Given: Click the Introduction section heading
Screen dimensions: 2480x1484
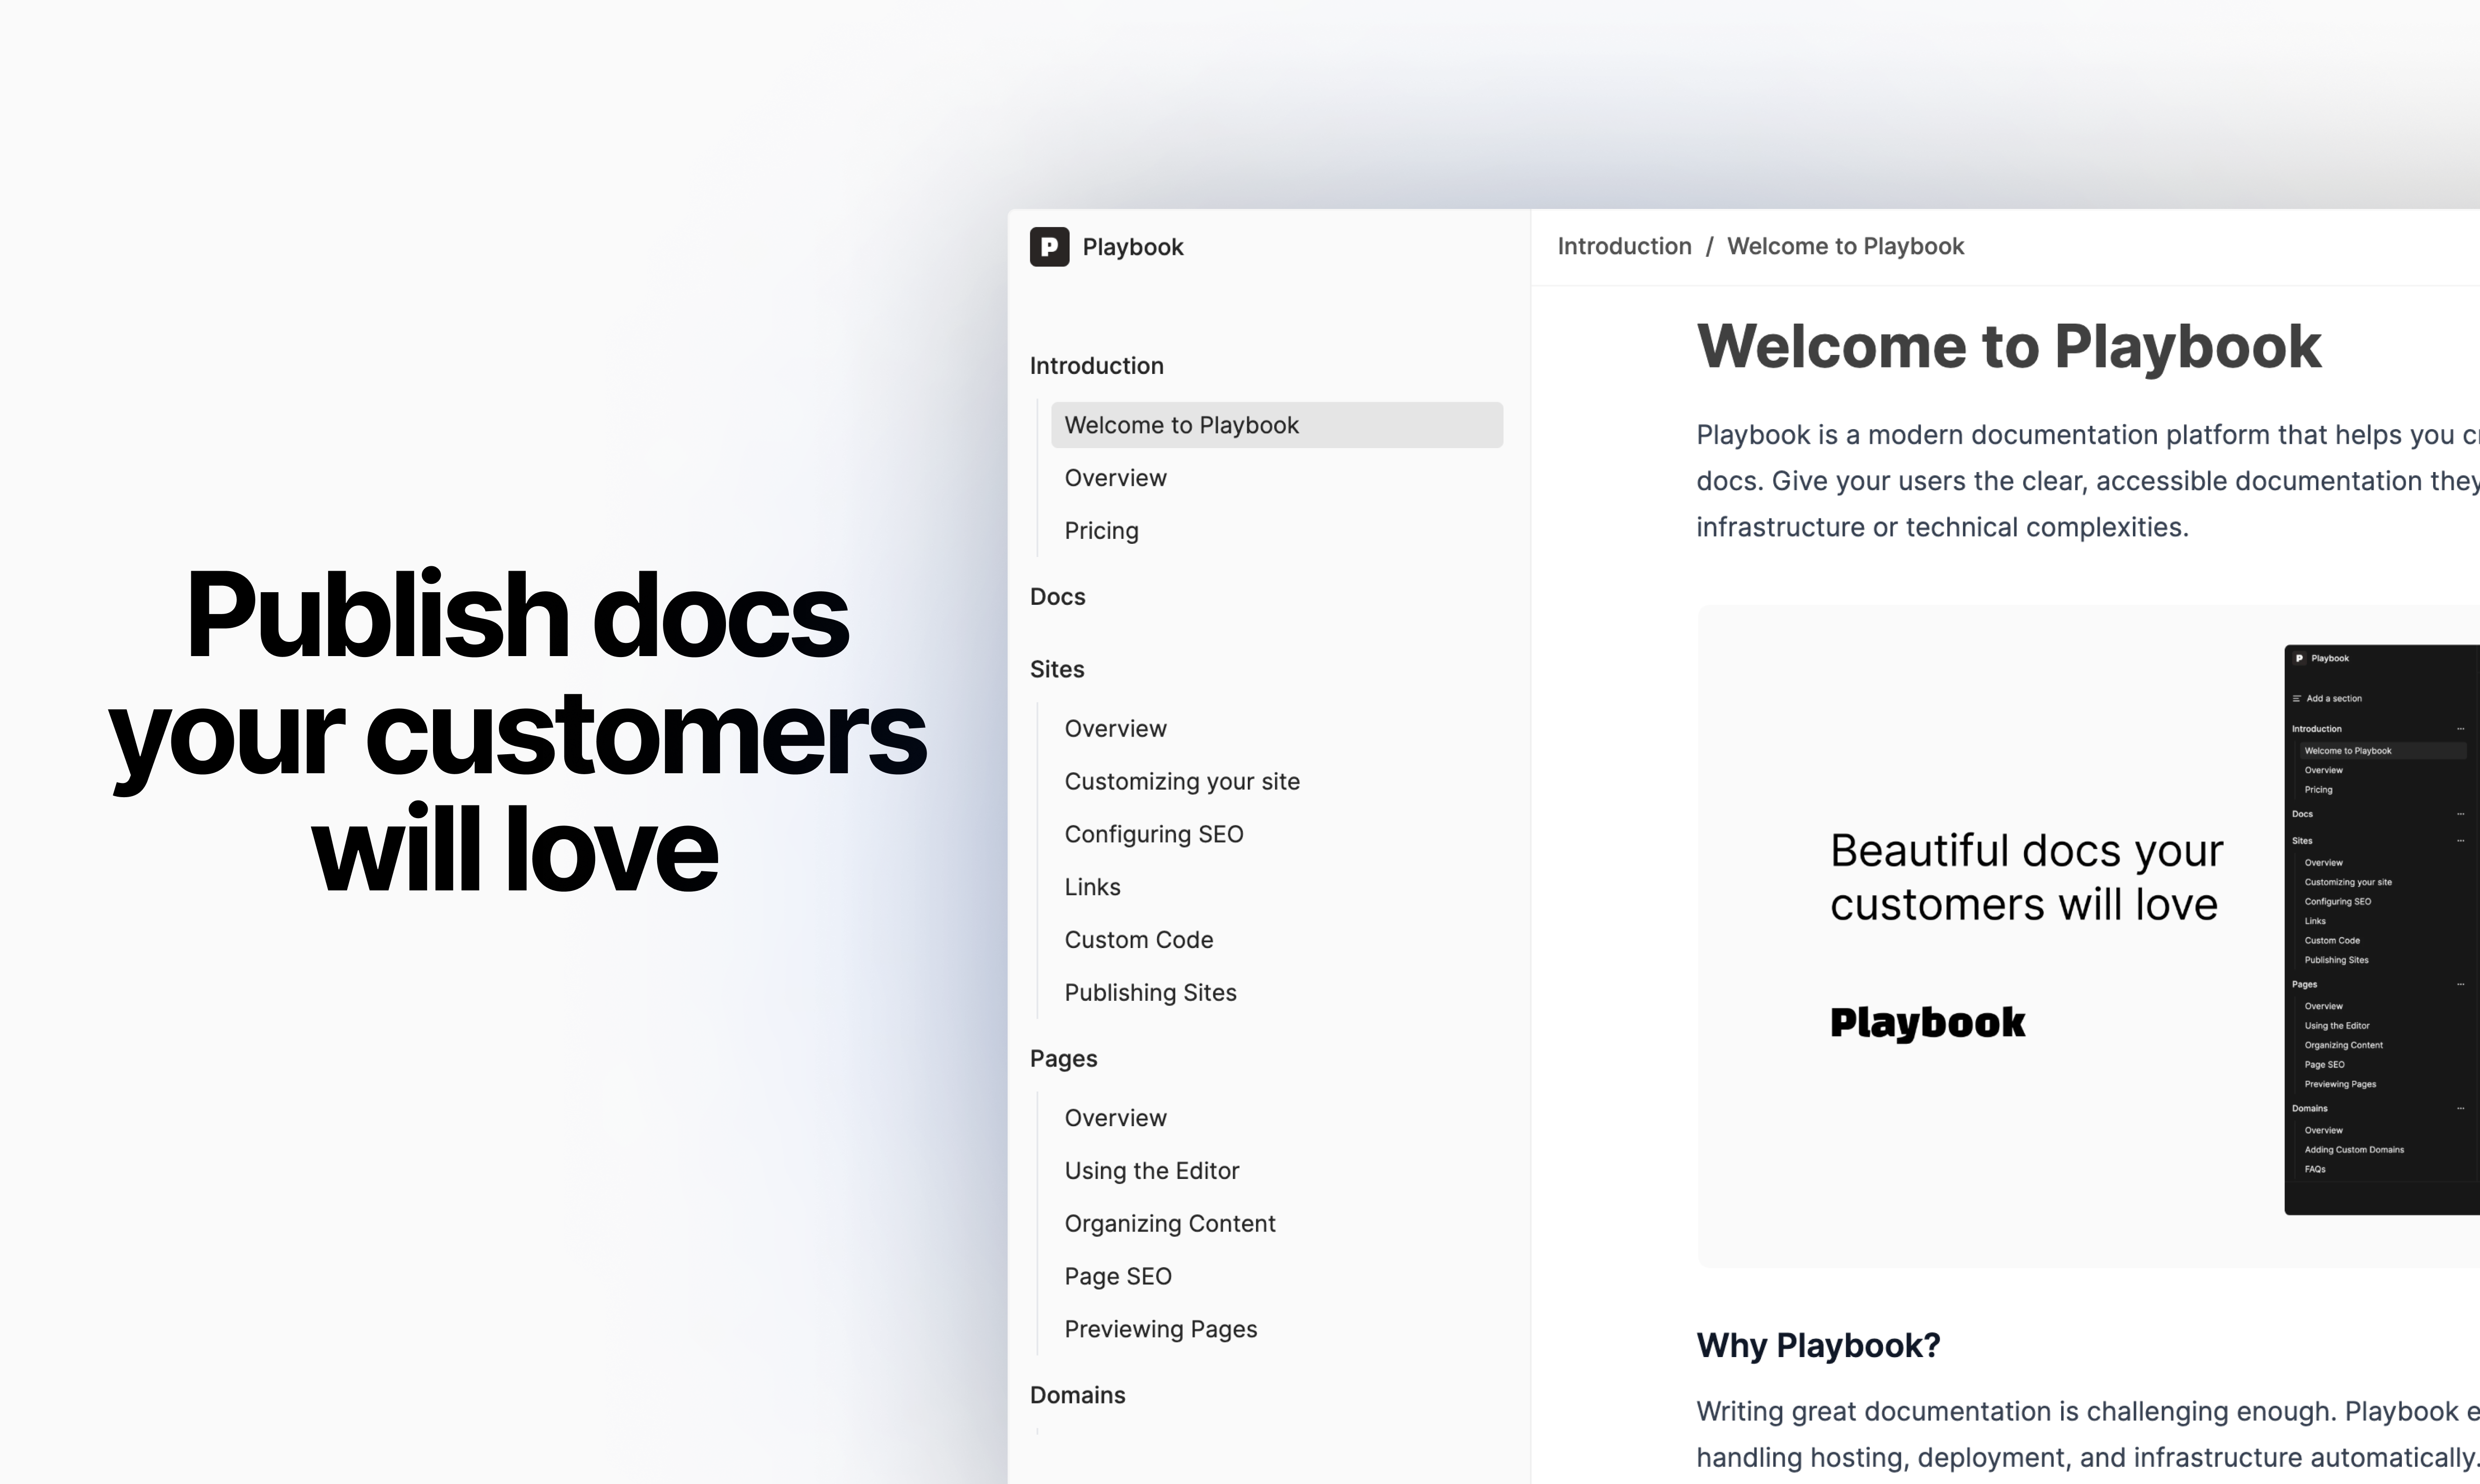Looking at the screenshot, I should 1096,366.
